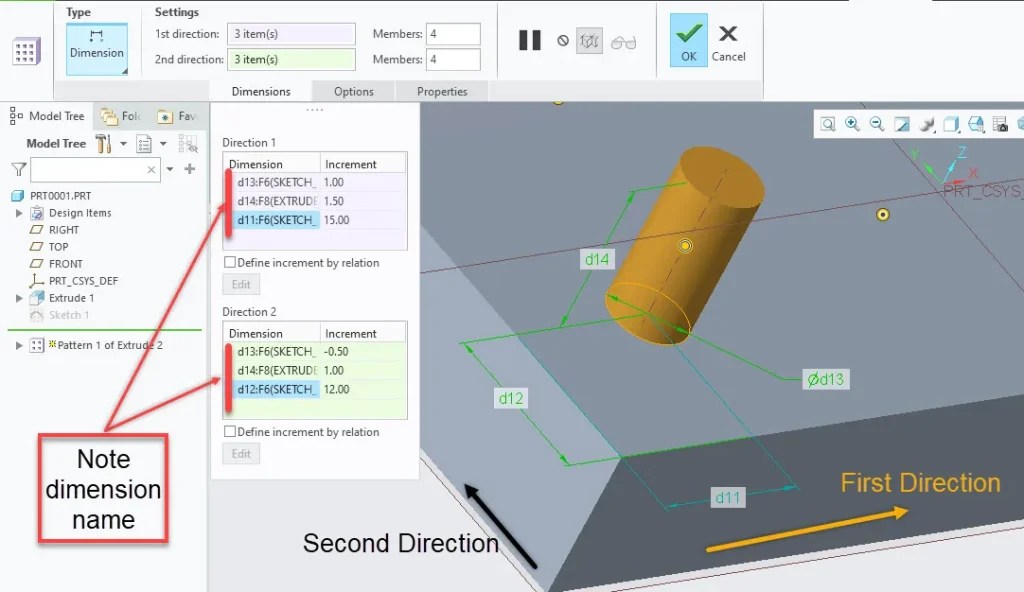This screenshot has height=592, width=1024.
Task: Click the screen capture icon in graphics toolbar
Action: click(x=1000, y=124)
